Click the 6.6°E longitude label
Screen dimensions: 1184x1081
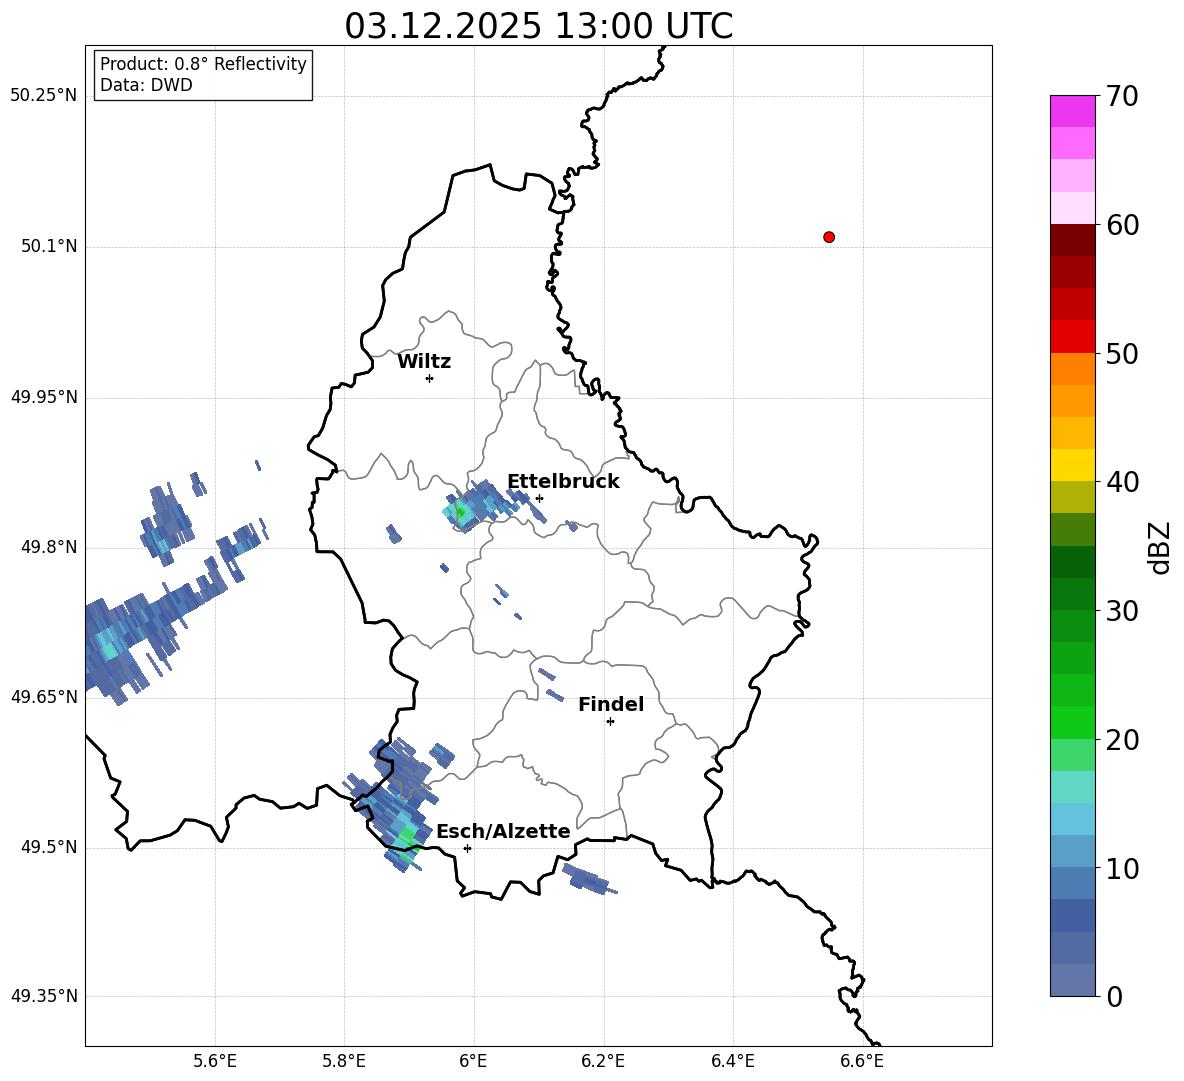pyautogui.click(x=862, y=1061)
